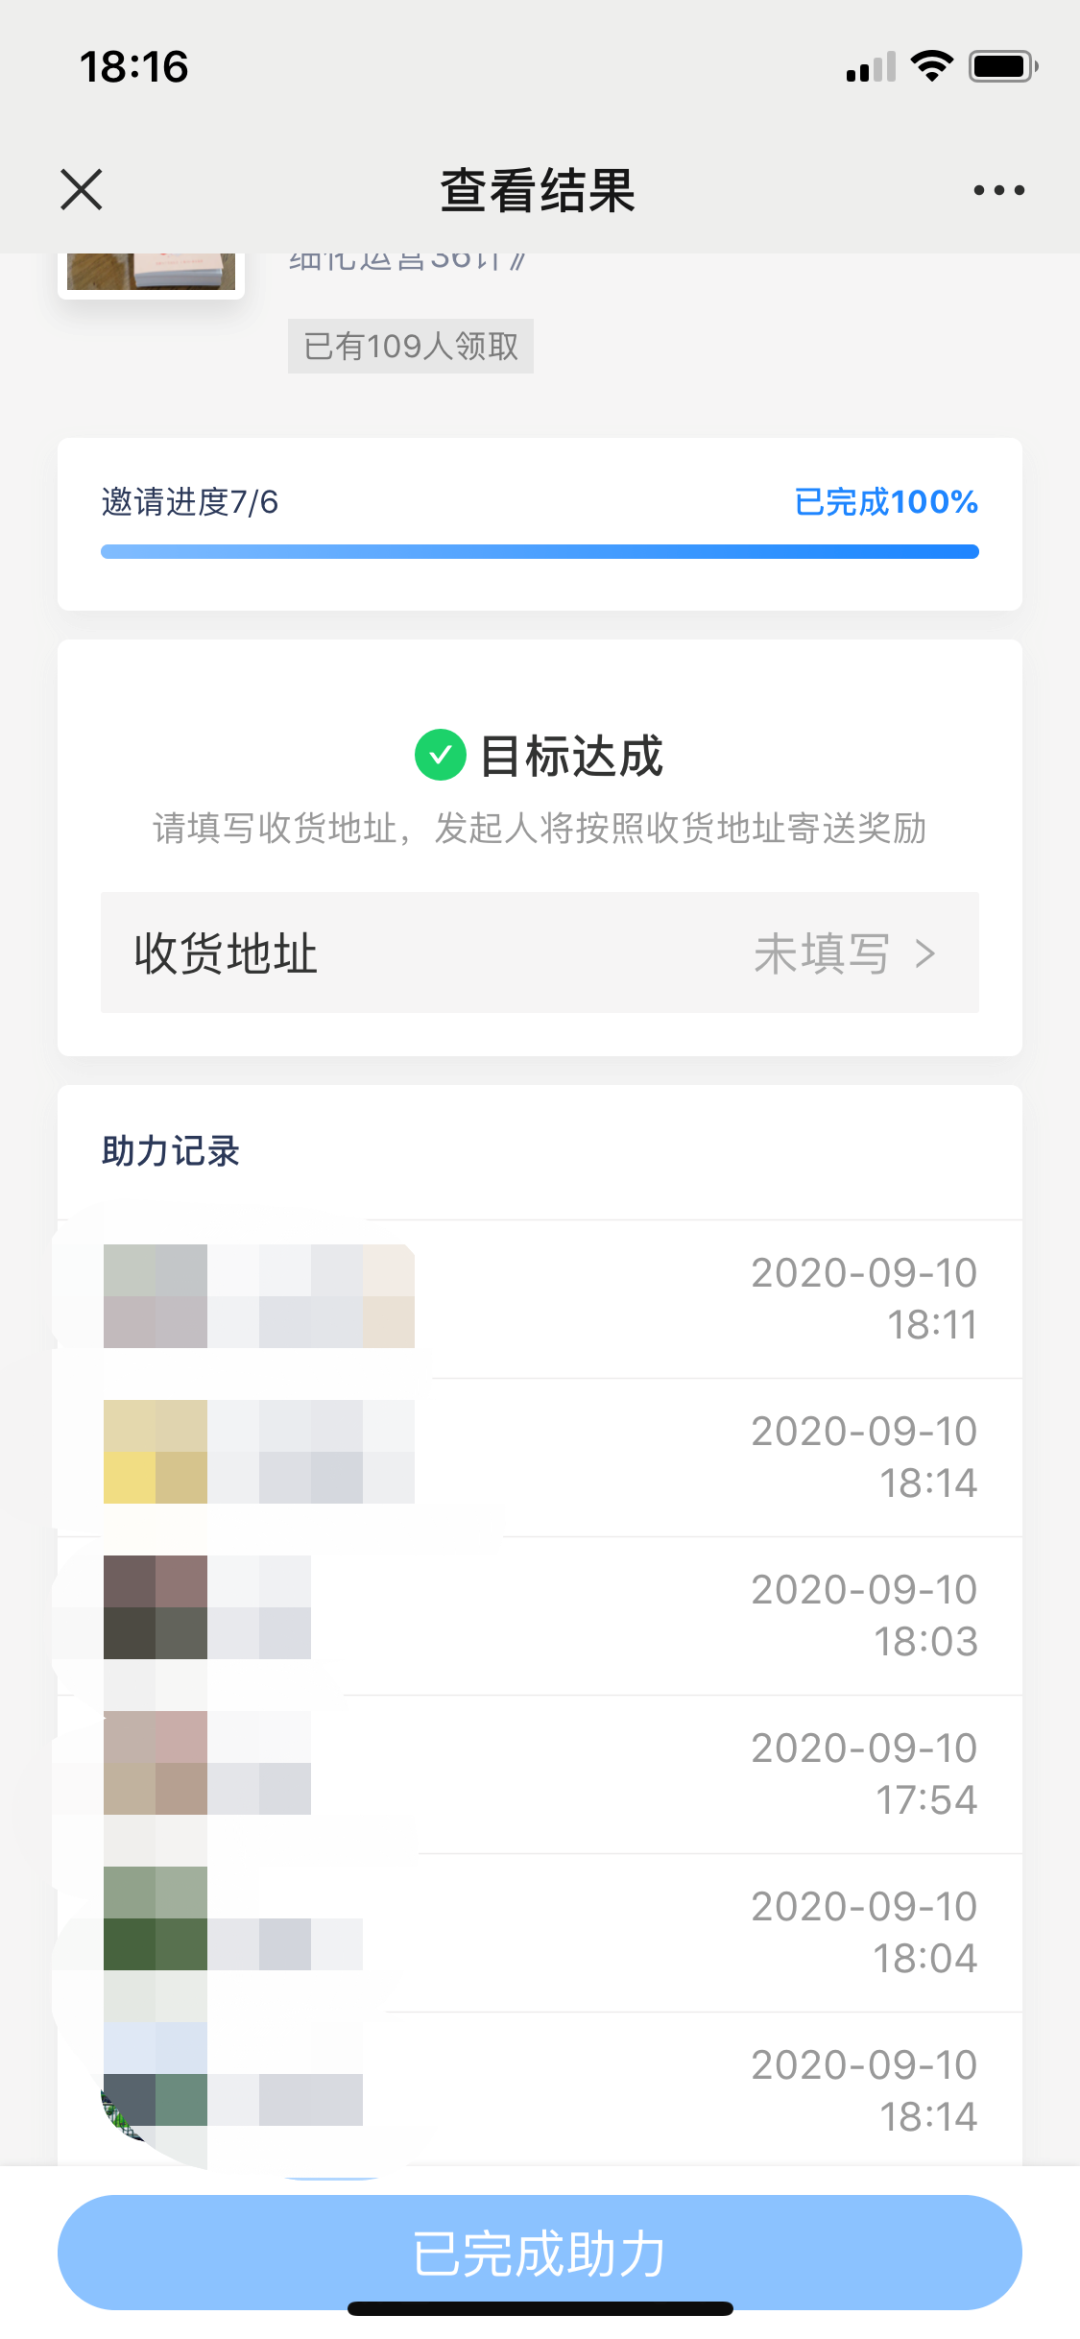Screen dimensions: 1080x2339
Task: Tap the cellular signal bars icon
Action: click(x=870, y=68)
